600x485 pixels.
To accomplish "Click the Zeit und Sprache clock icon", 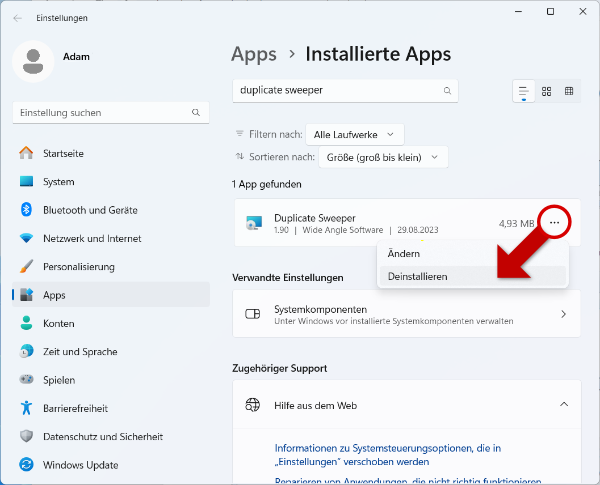I will tap(26, 351).
